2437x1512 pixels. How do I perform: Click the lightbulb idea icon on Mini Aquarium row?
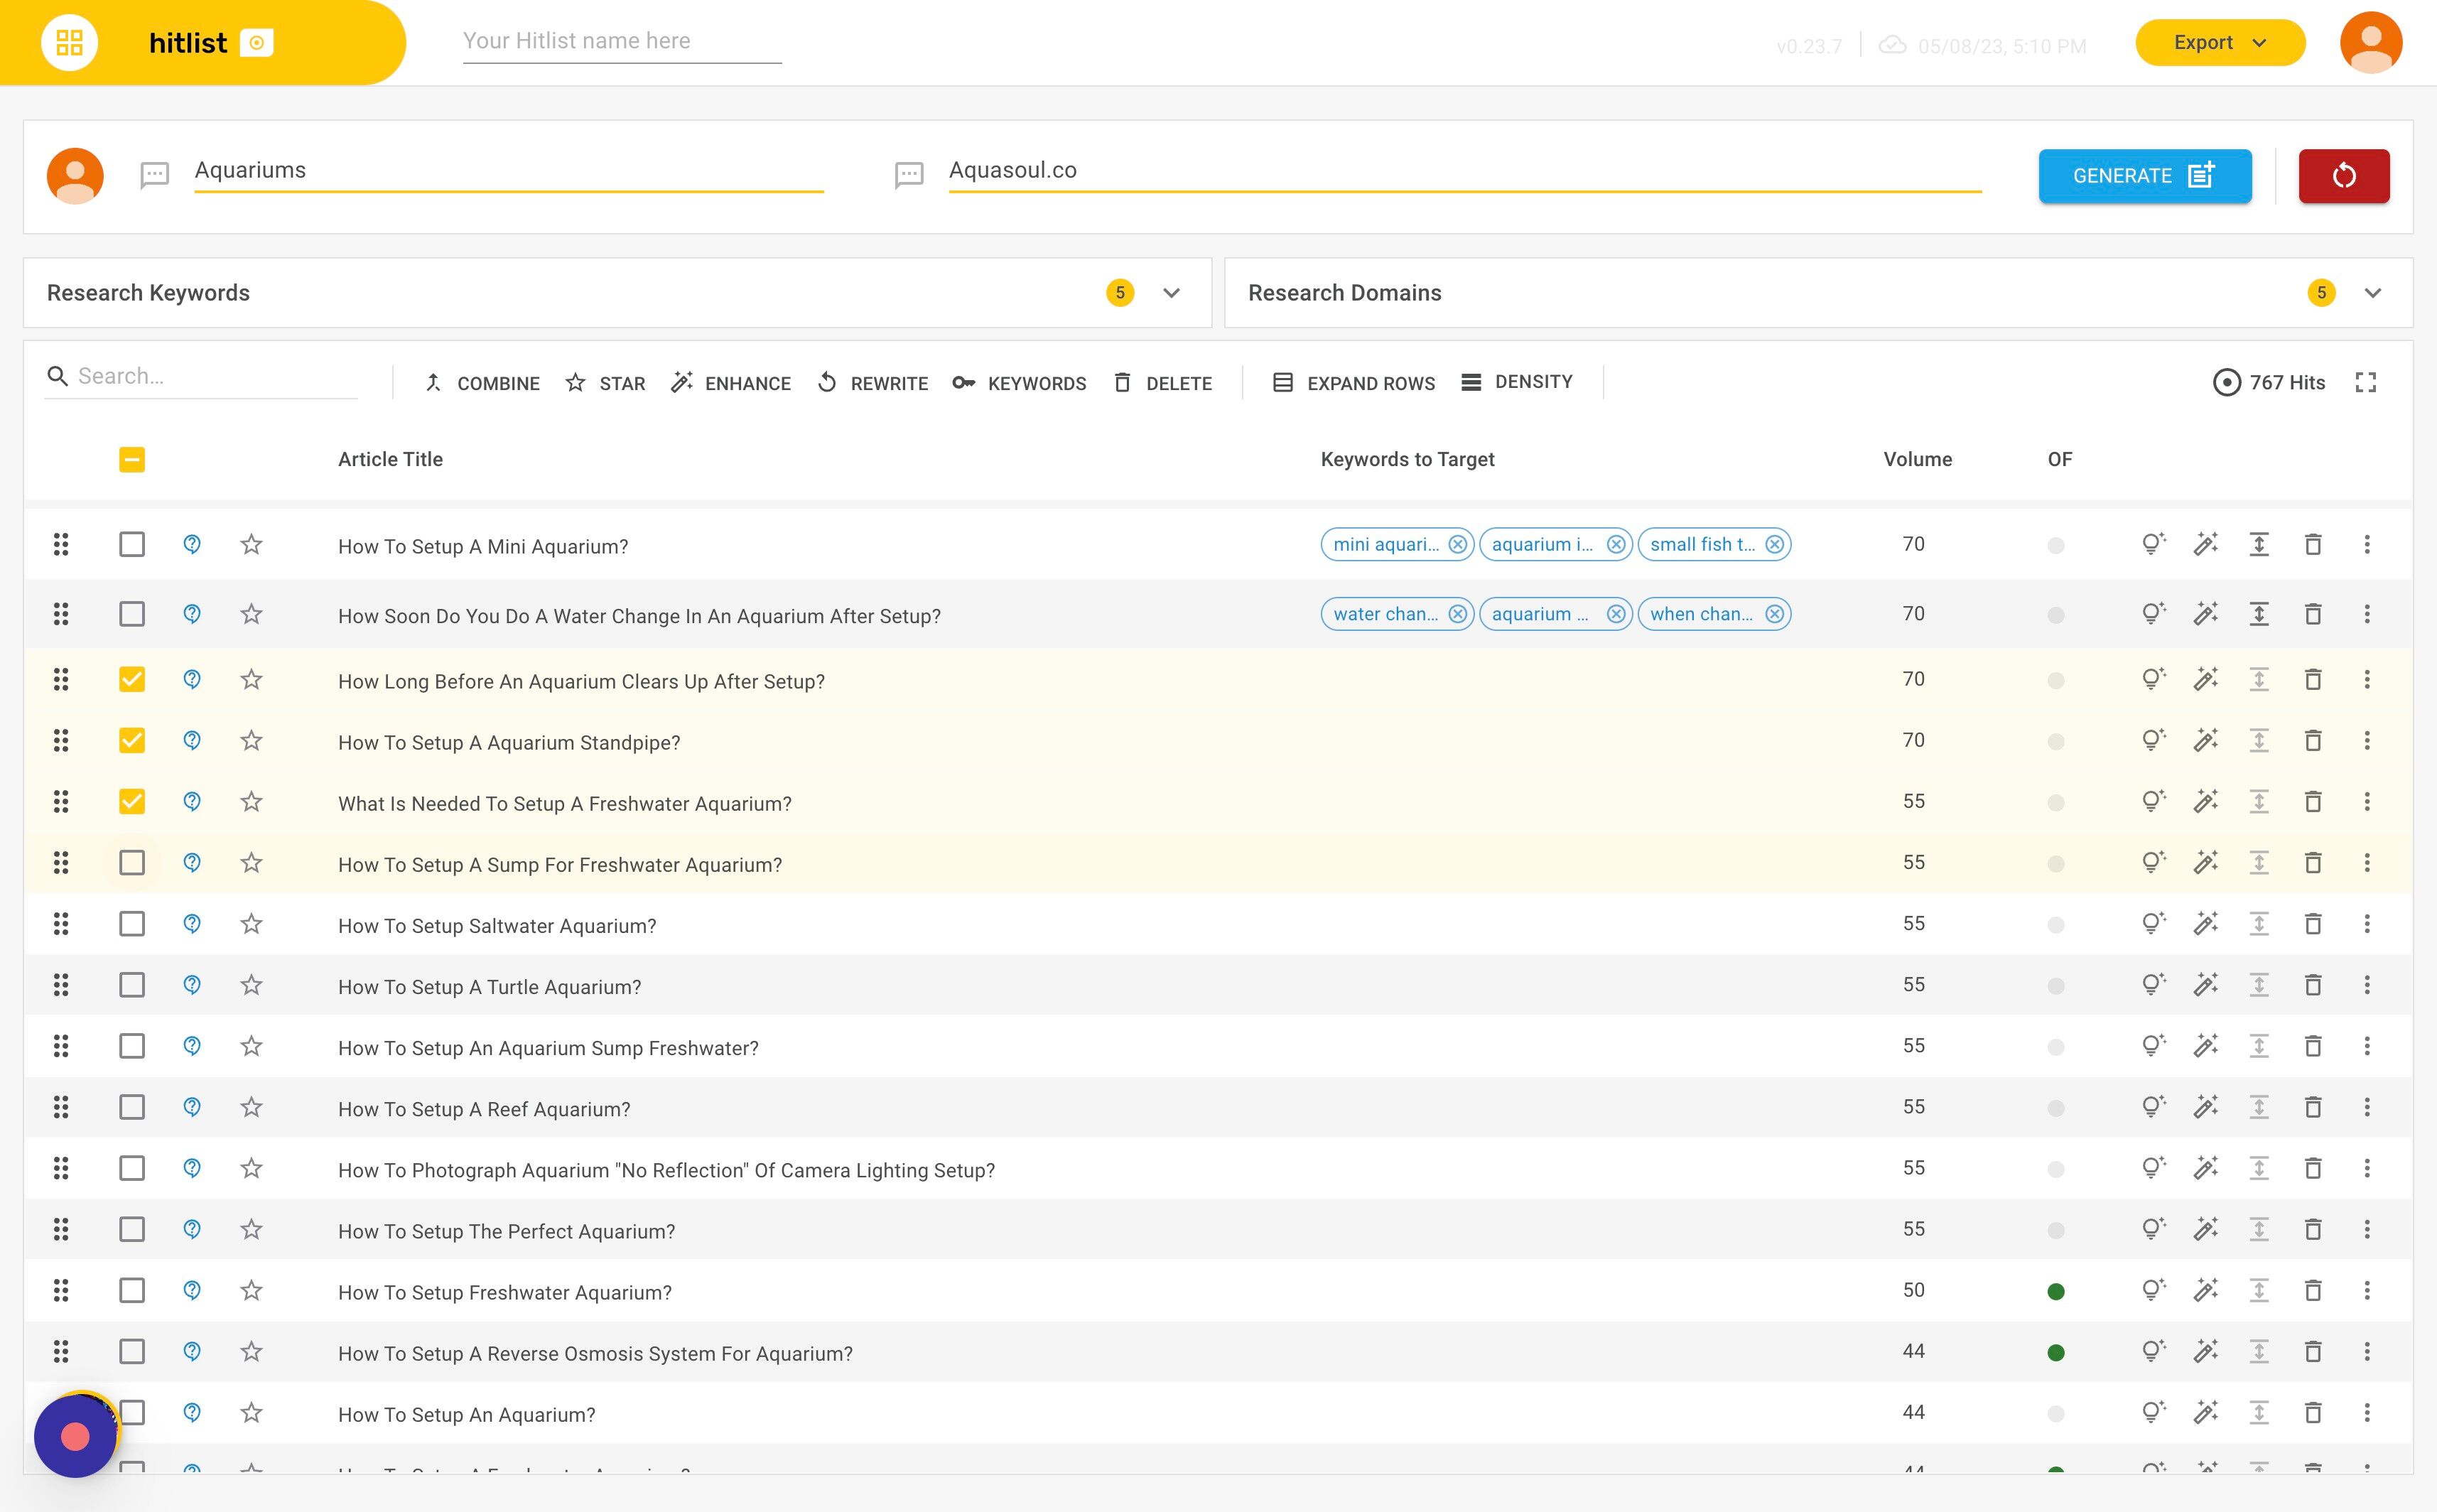pos(2153,544)
